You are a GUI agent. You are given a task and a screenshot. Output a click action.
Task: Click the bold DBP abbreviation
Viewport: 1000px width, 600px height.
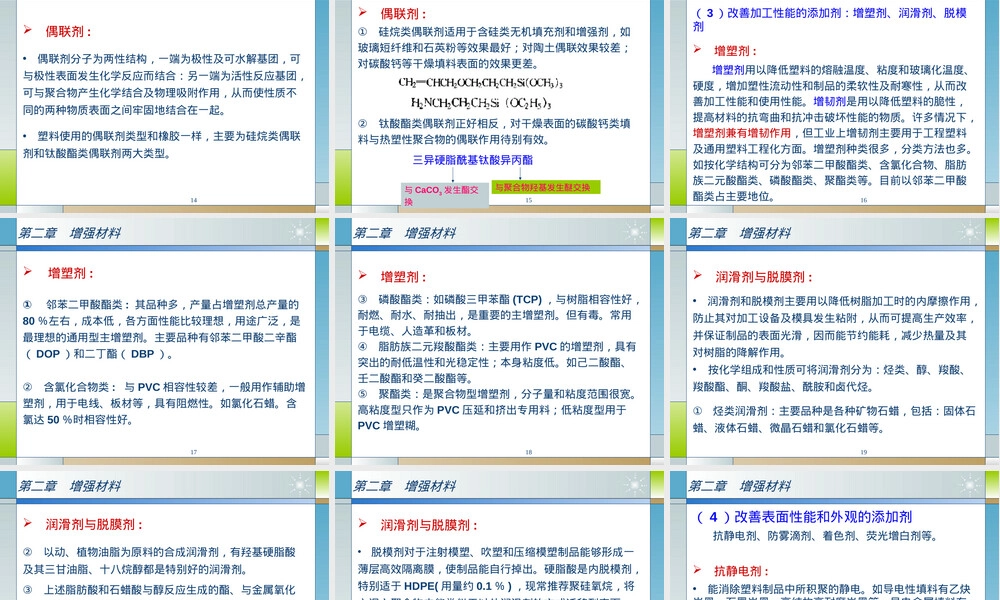142,354
